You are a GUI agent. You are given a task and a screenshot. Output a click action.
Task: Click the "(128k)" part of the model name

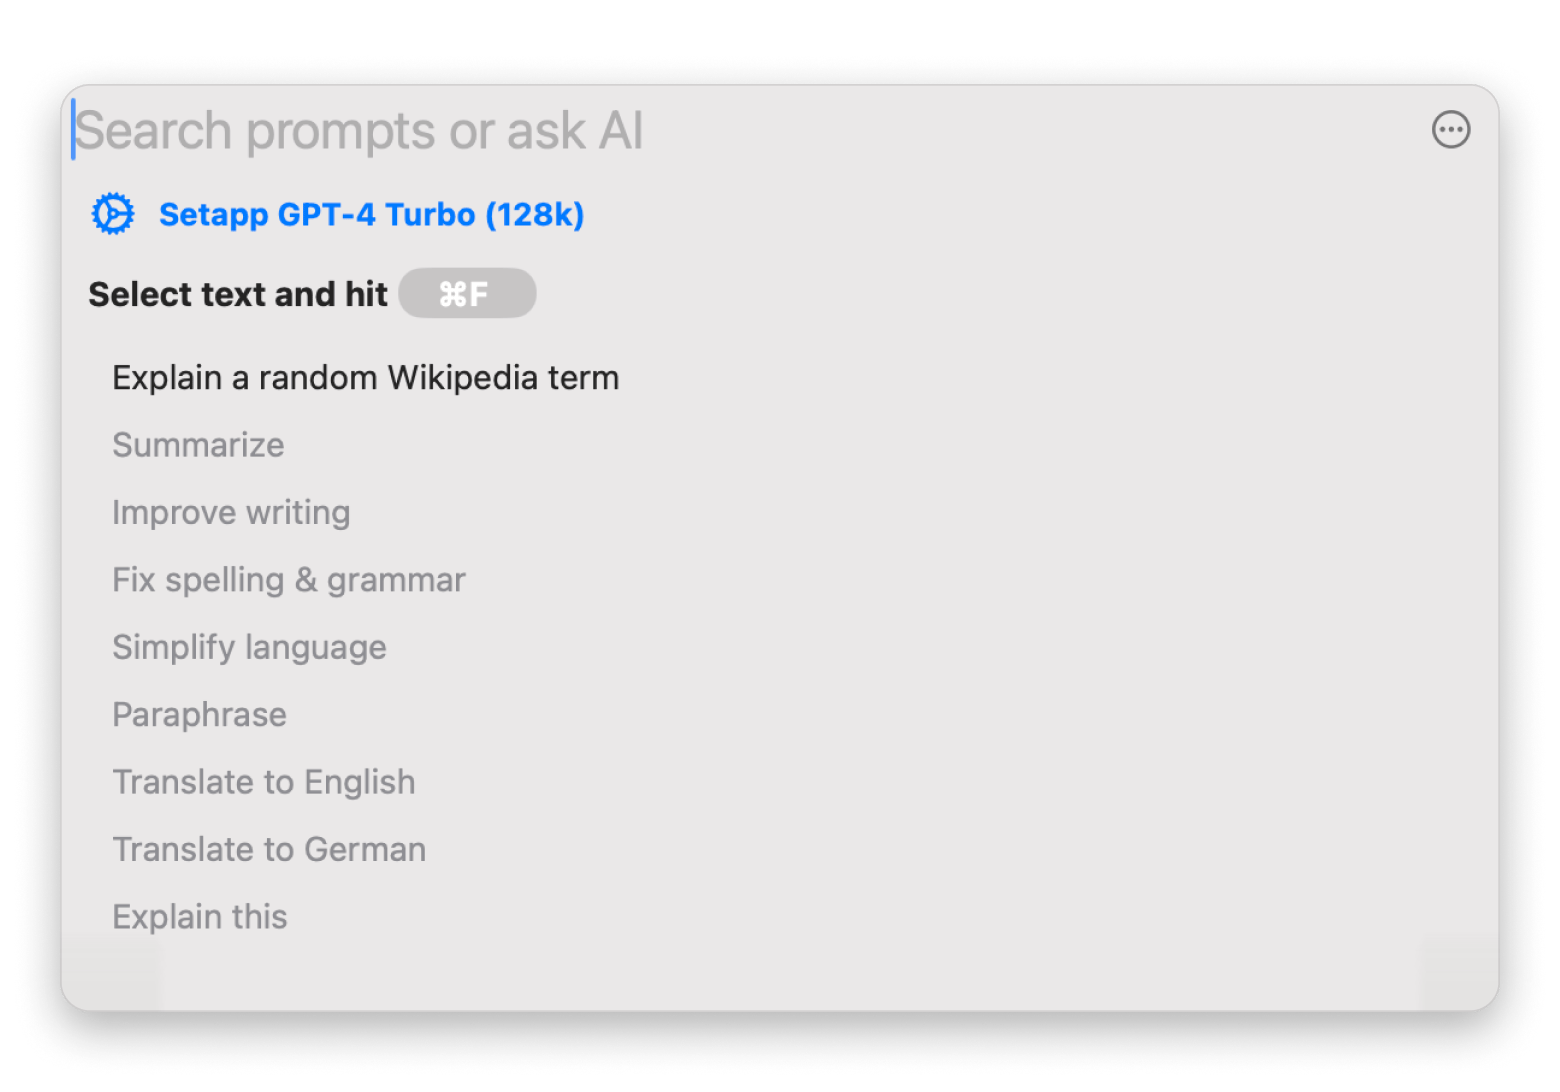[534, 215]
